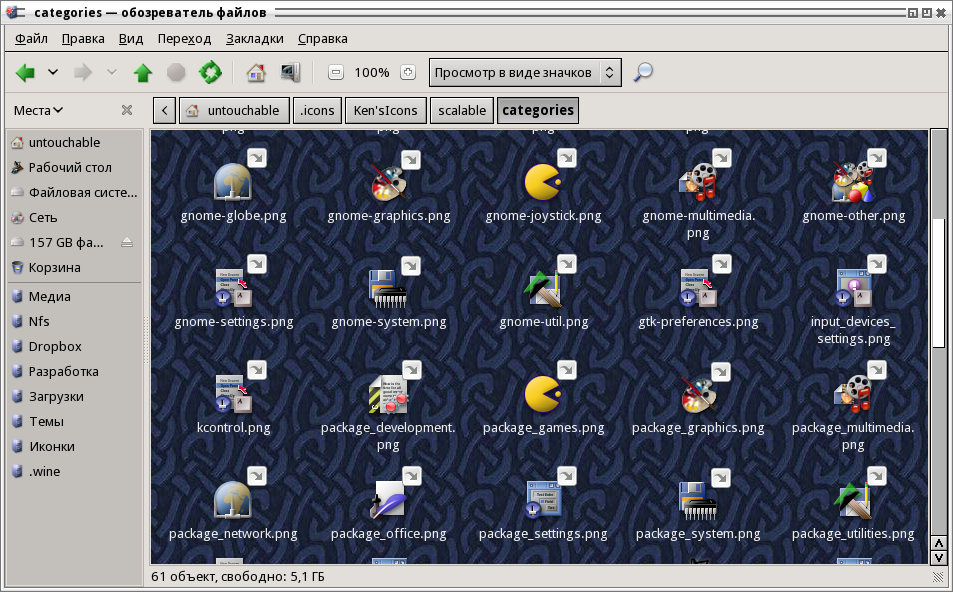Viewport: 953px width, 592px height.
Task: Open the Места sidebar selector
Action: click(38, 110)
